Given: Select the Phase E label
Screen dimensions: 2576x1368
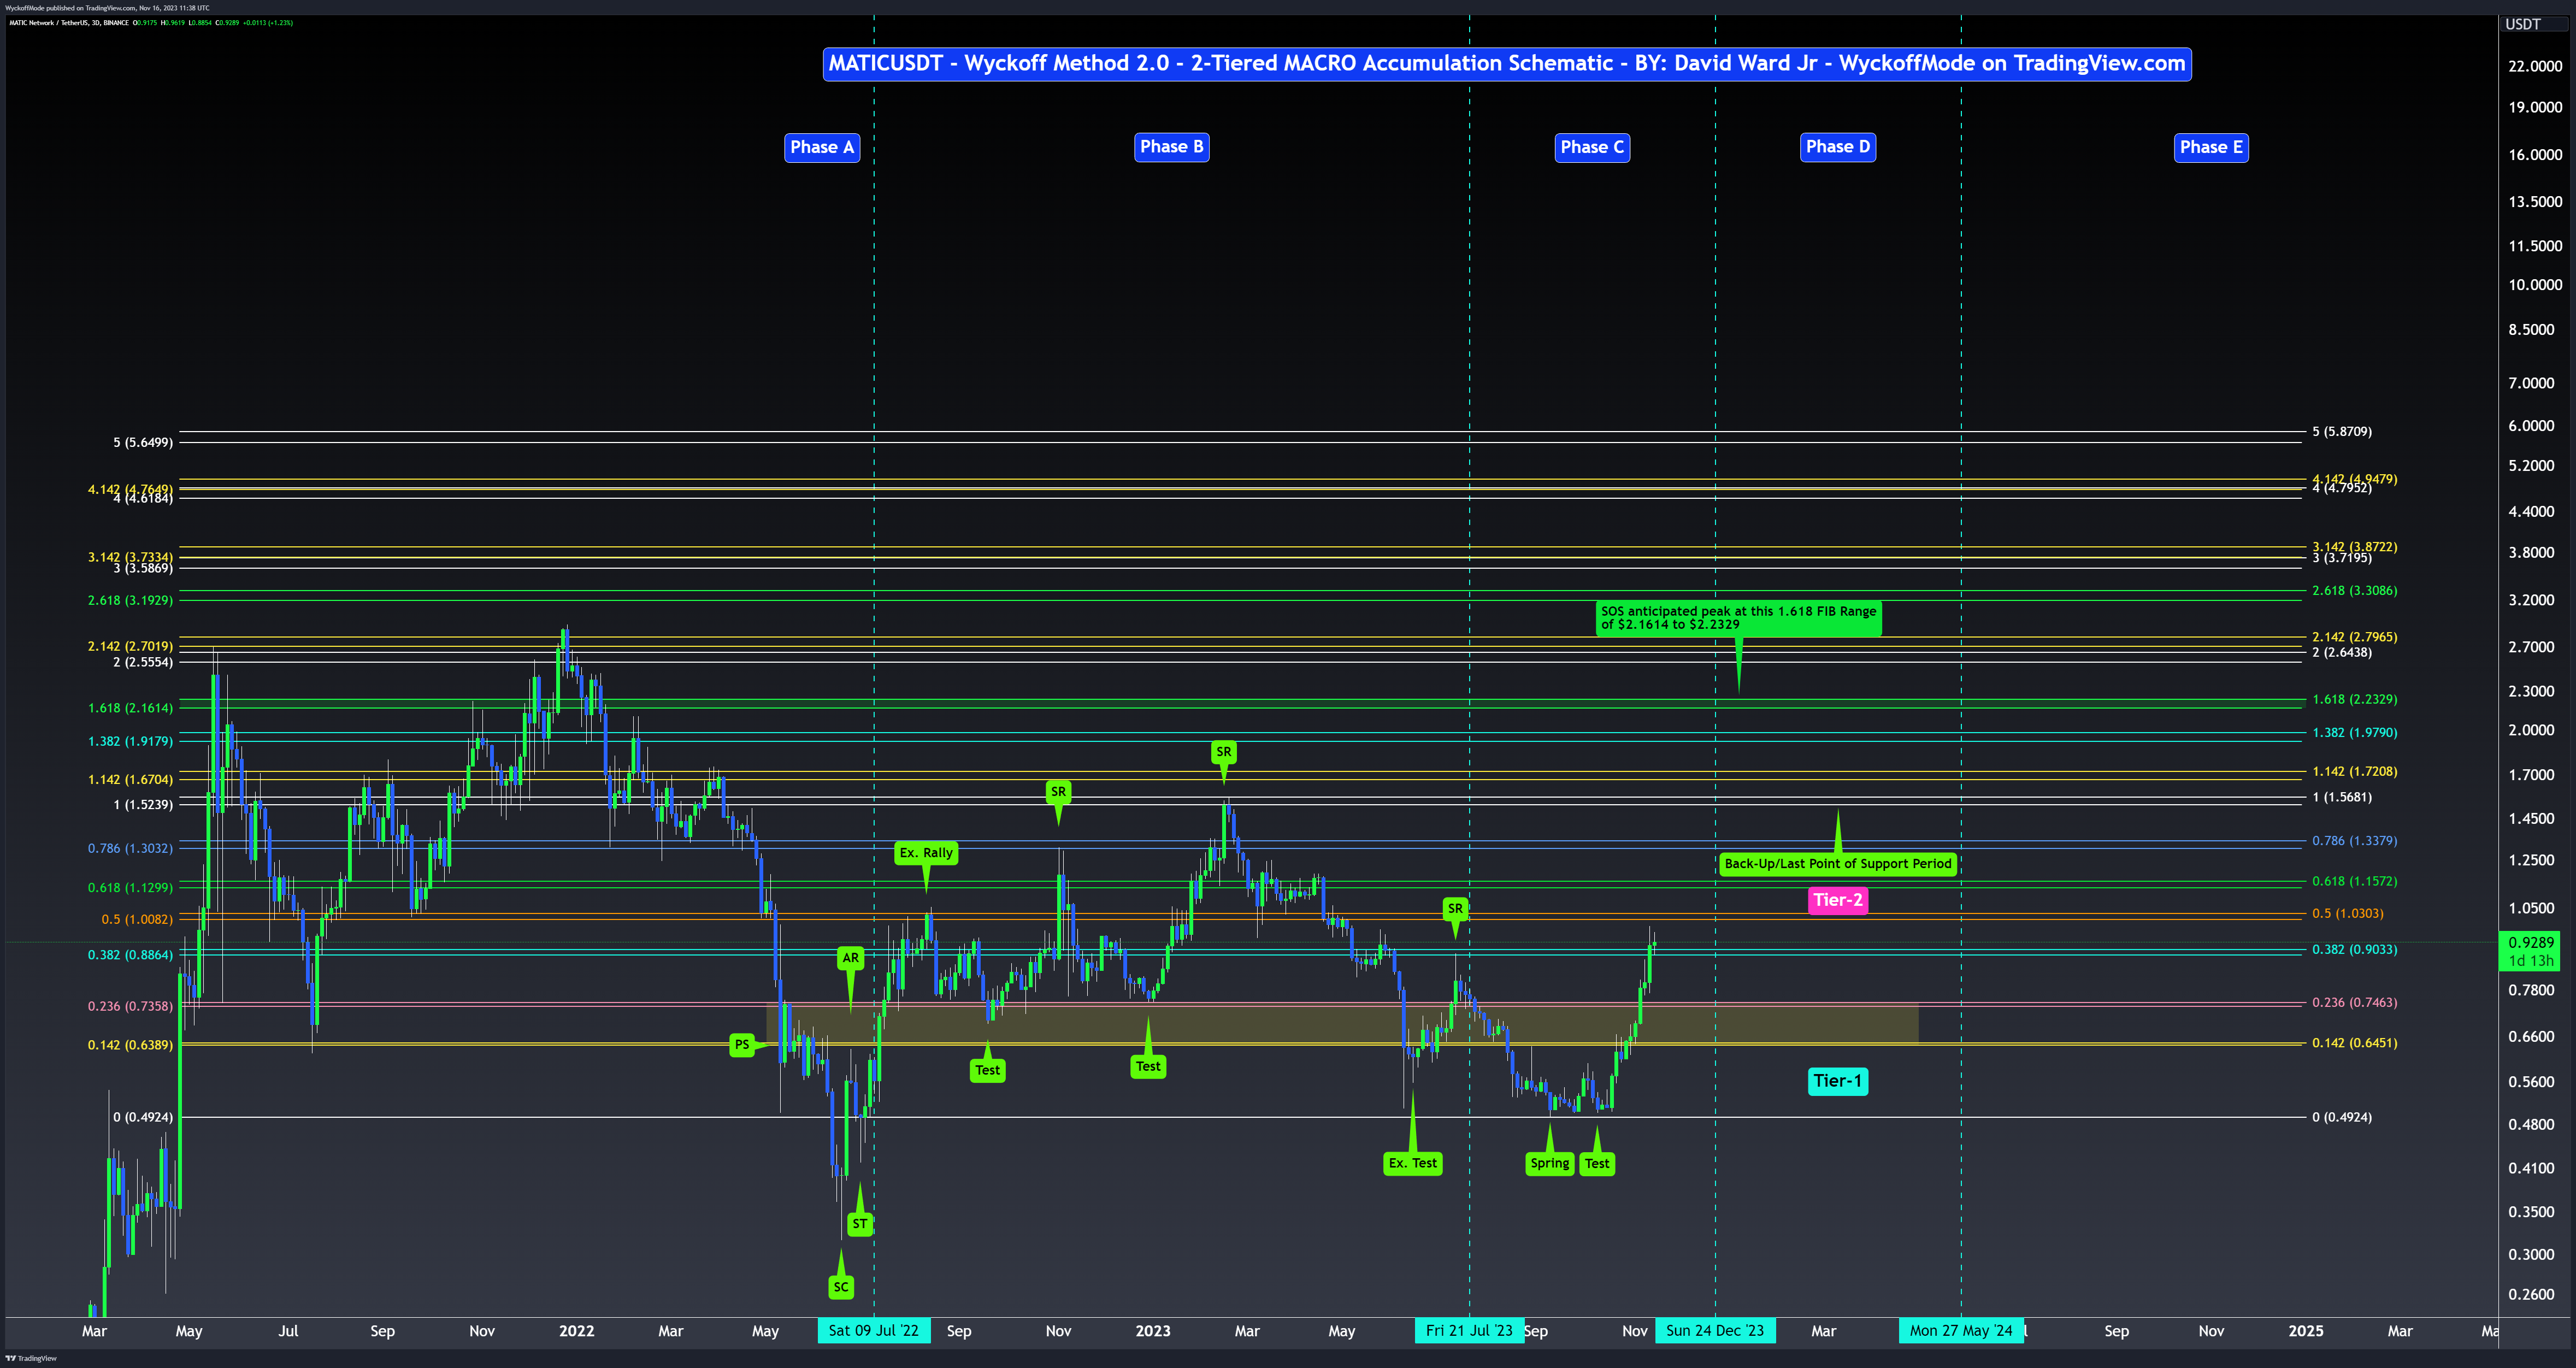Looking at the screenshot, I should [2211, 148].
